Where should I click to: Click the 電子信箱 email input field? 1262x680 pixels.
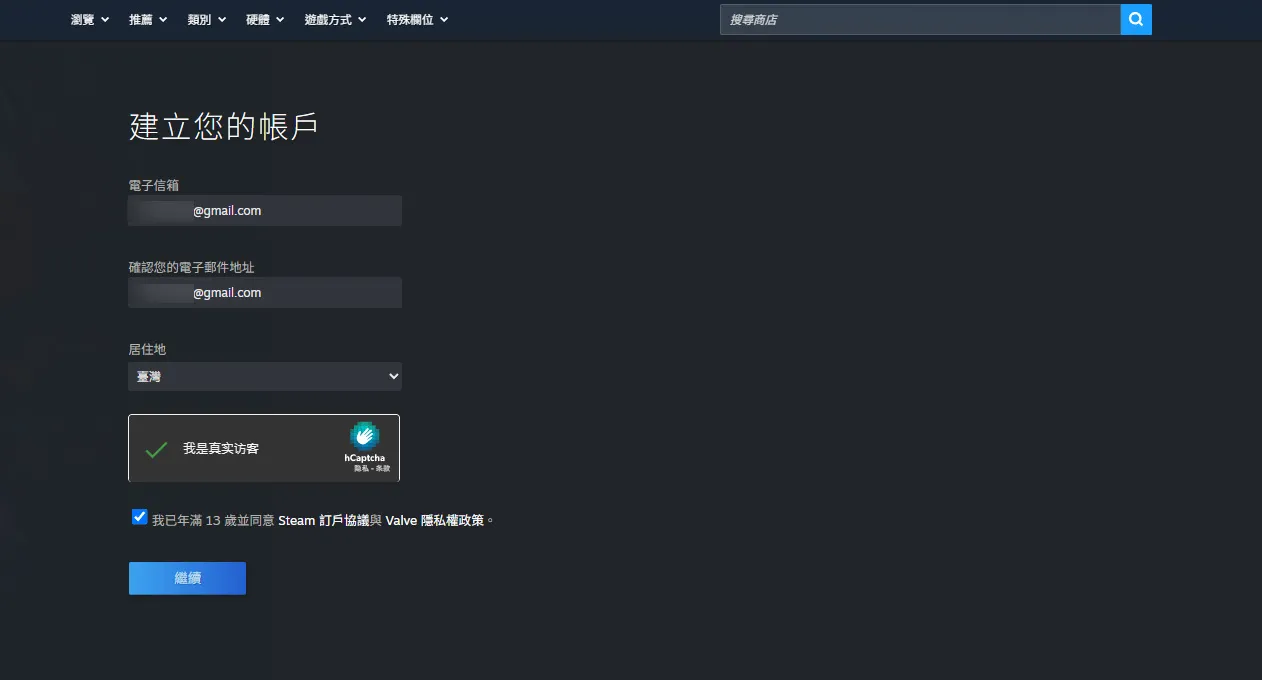(265, 211)
